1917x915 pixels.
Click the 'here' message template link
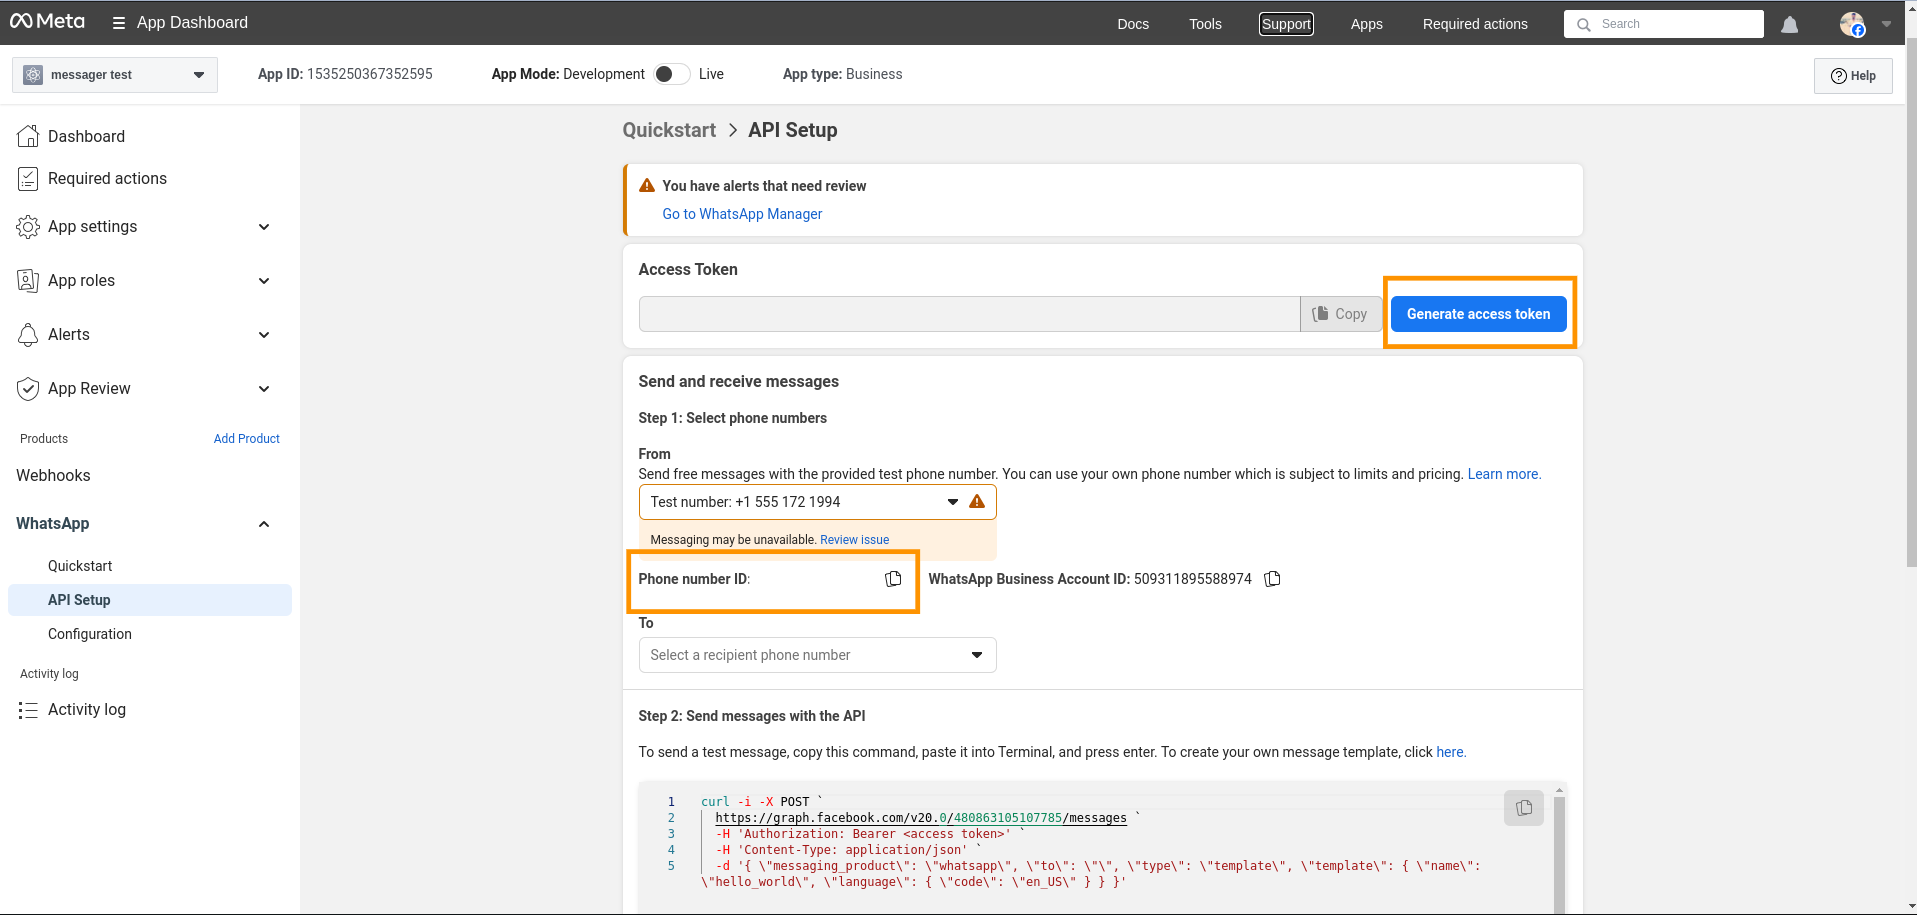[x=1451, y=752]
